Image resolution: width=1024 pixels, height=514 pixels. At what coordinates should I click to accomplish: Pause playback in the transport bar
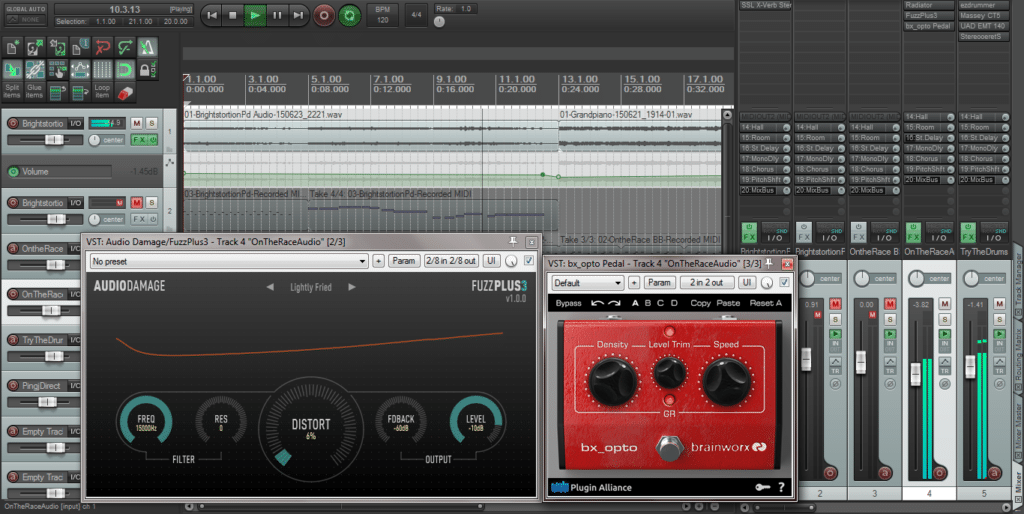click(x=277, y=16)
